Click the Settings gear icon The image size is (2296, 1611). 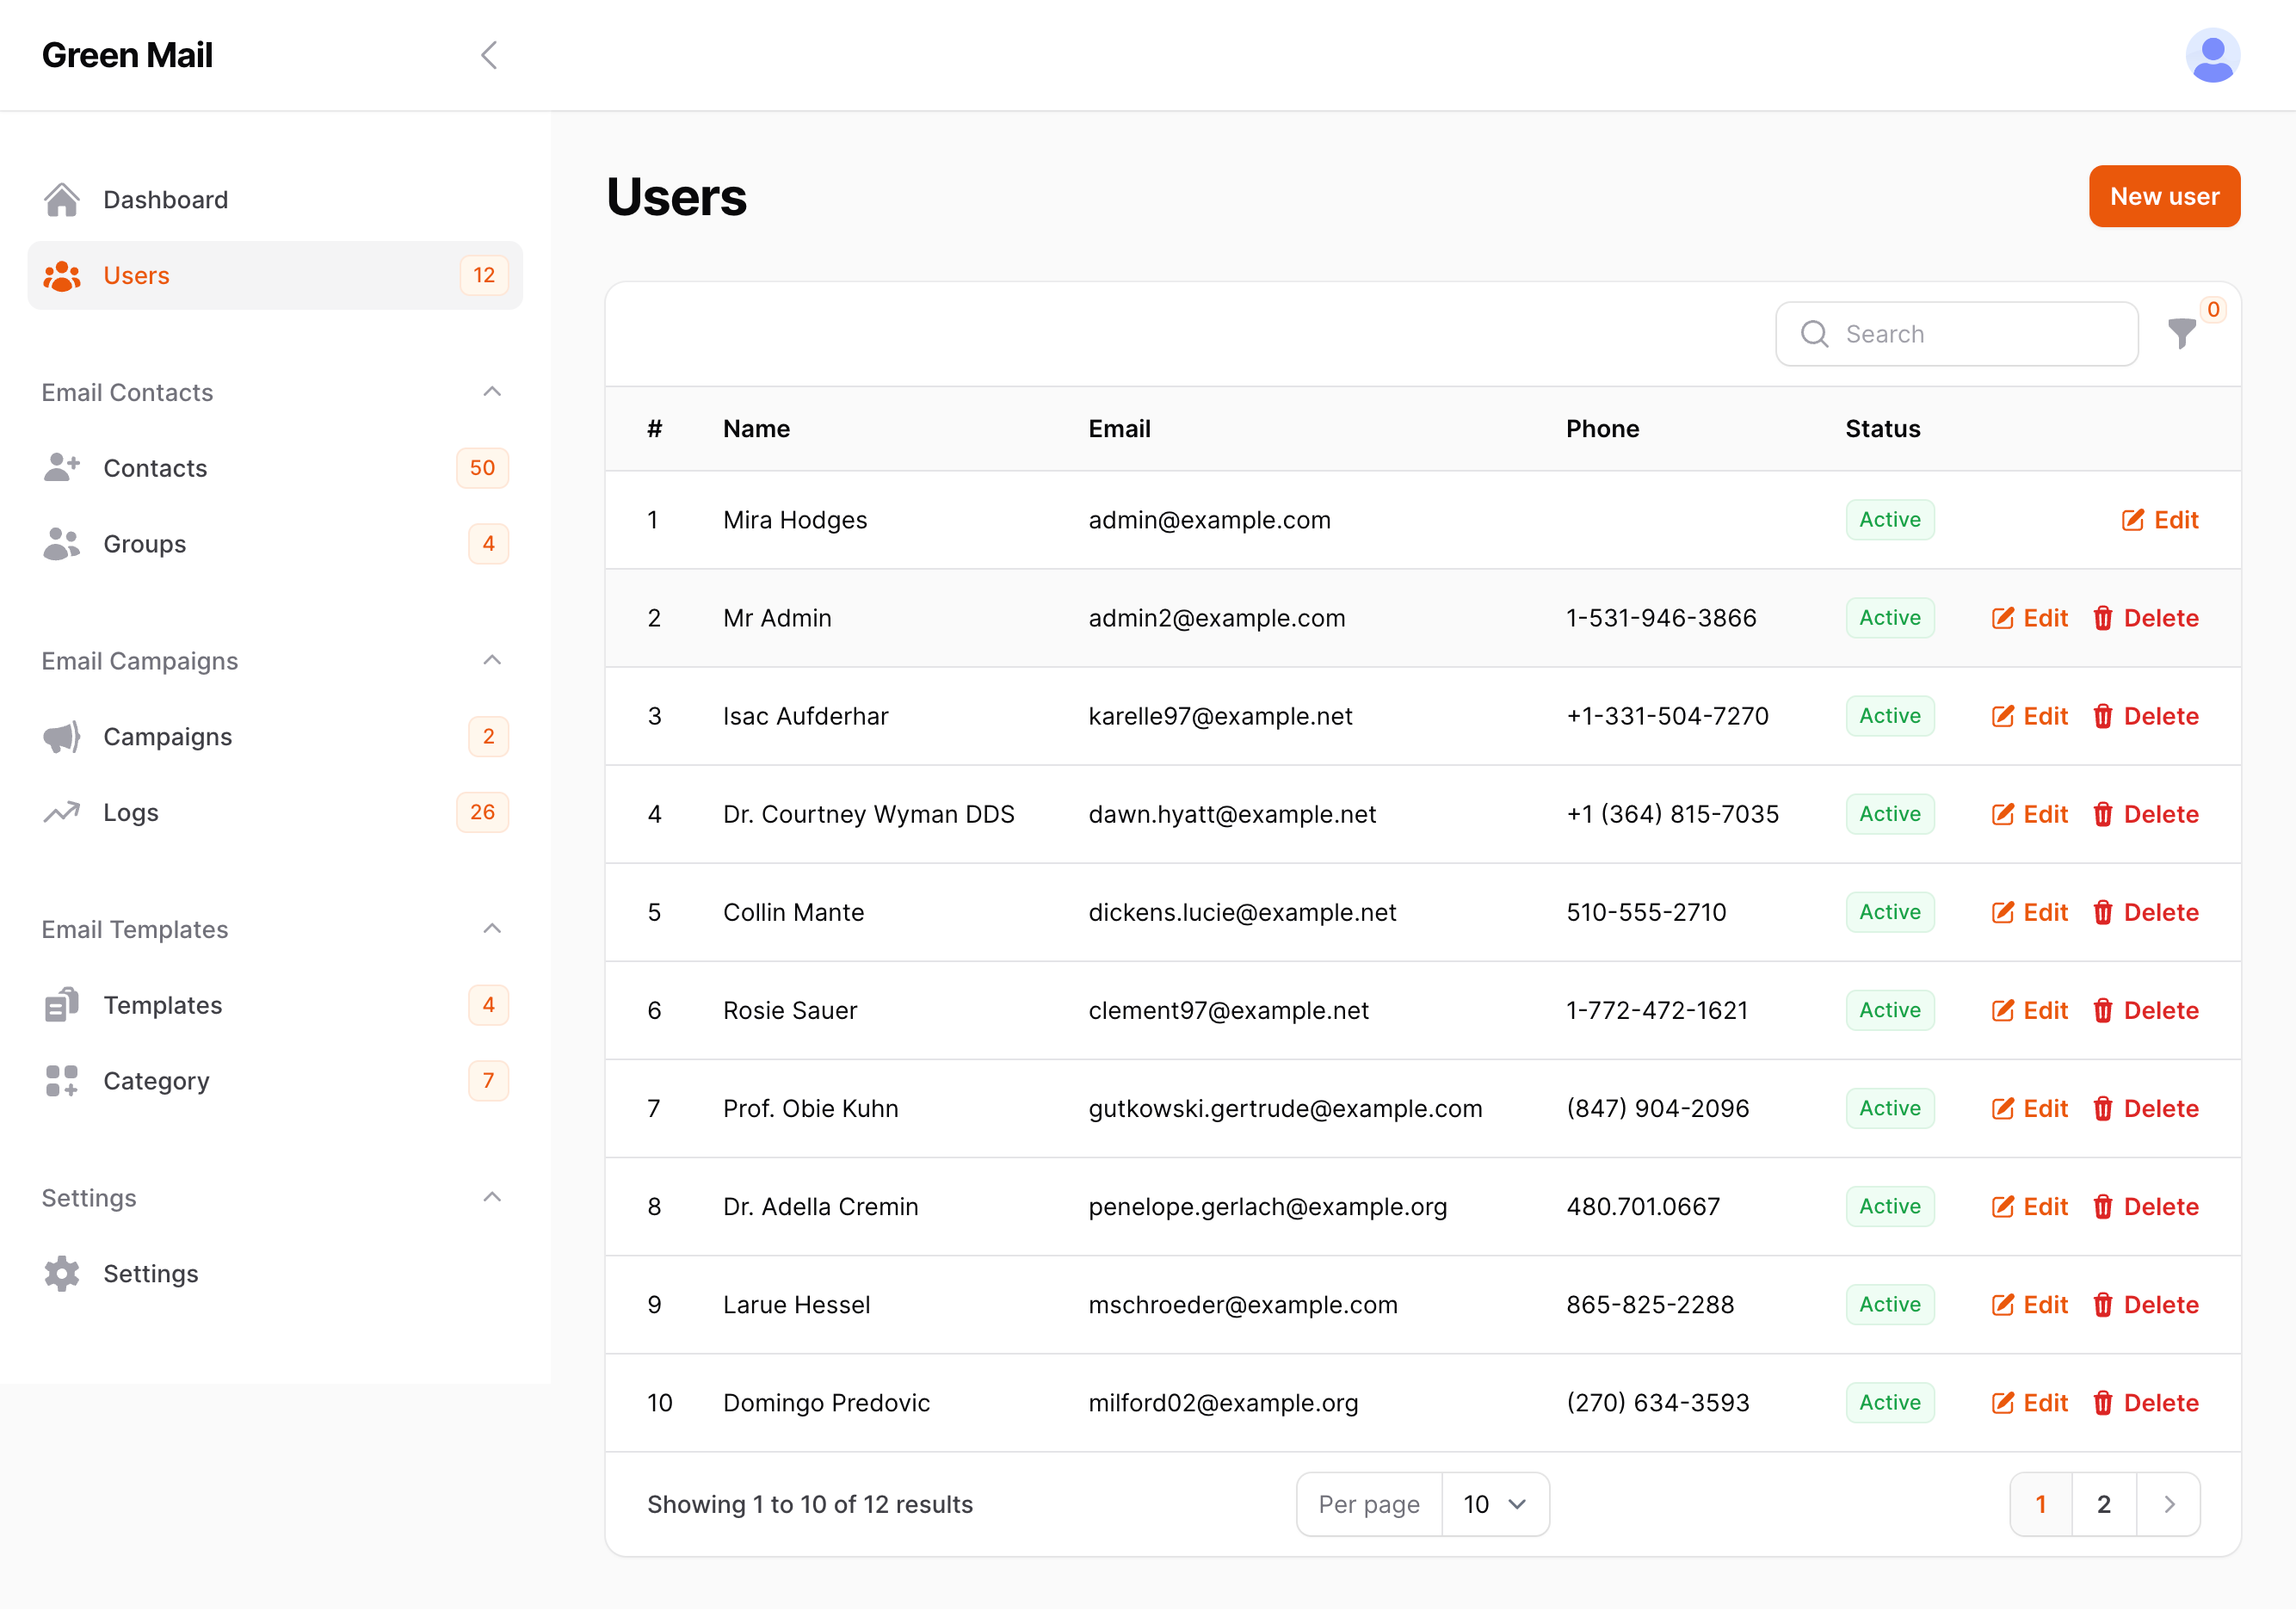click(x=62, y=1273)
